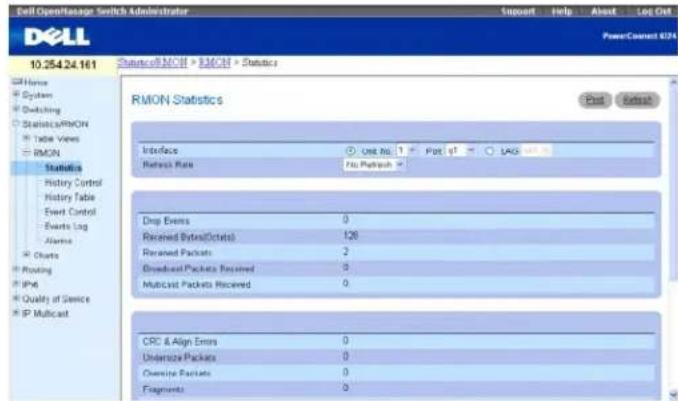
Task: Open History Table in the tree
Action: (x=70, y=197)
